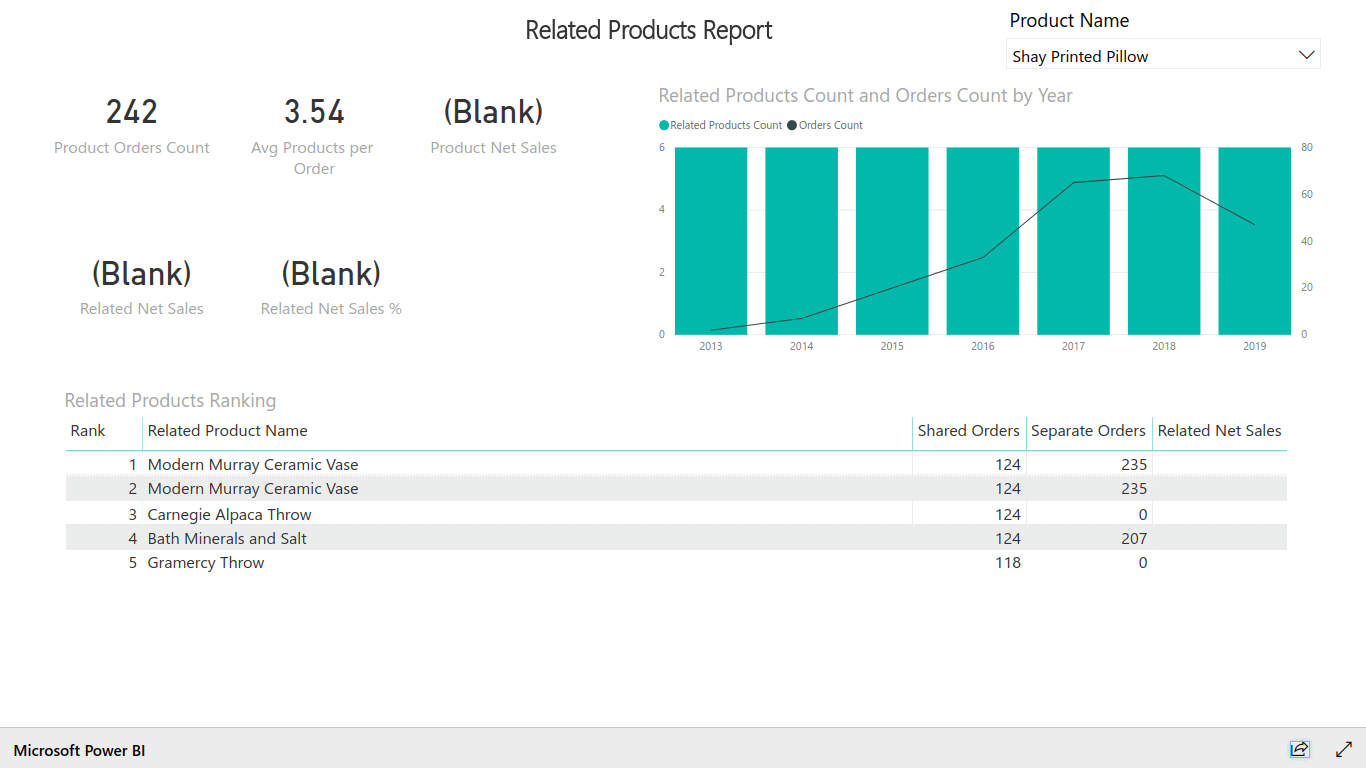The image size is (1366, 768).
Task: Click the Microsoft Power BI link
Action: [x=77, y=750]
